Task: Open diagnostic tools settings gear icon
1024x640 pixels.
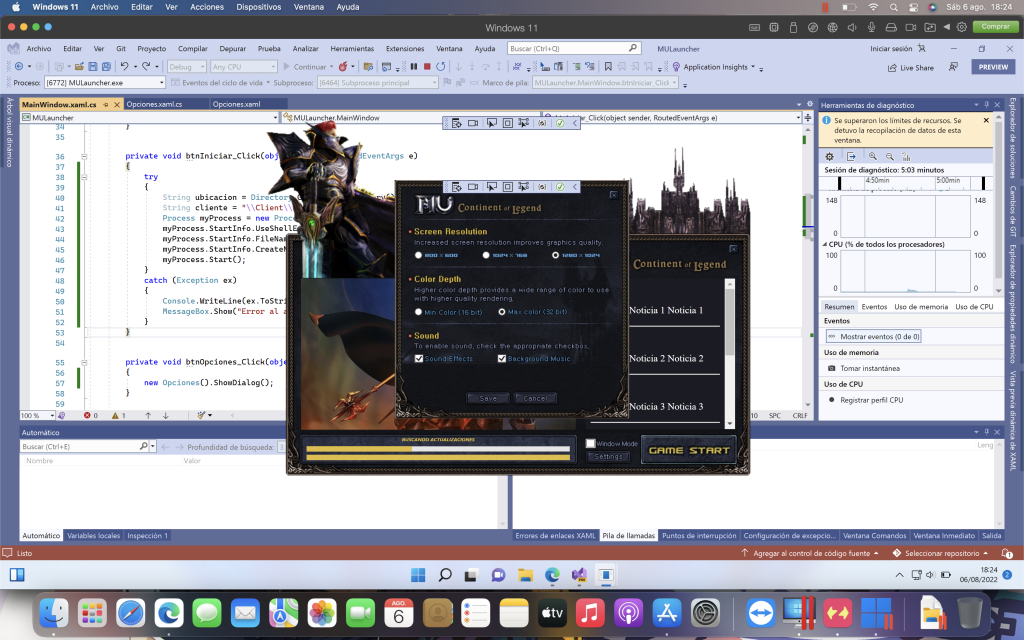Action: (x=829, y=157)
